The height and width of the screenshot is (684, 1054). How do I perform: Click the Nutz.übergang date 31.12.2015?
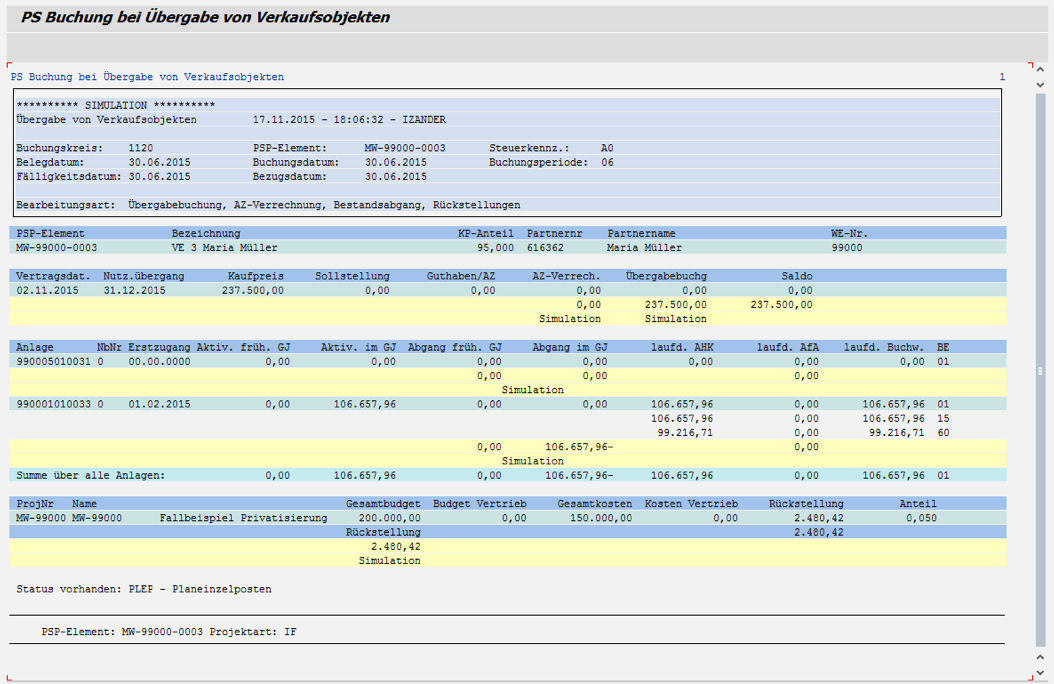[134, 290]
